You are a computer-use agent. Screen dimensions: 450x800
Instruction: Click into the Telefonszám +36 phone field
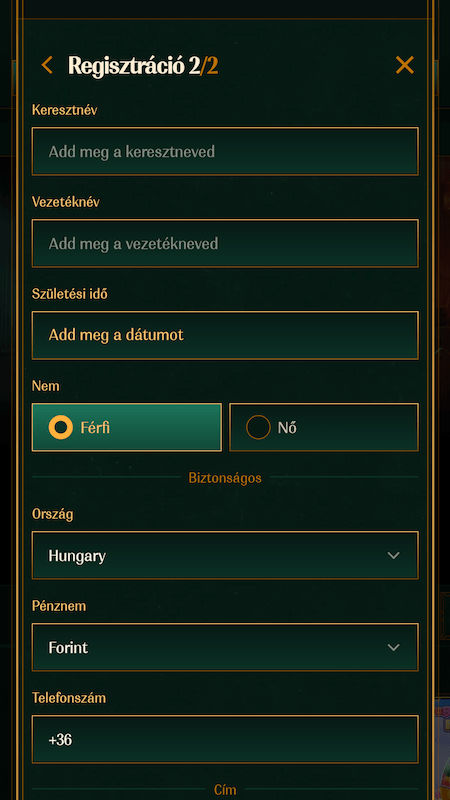[x=225, y=739]
